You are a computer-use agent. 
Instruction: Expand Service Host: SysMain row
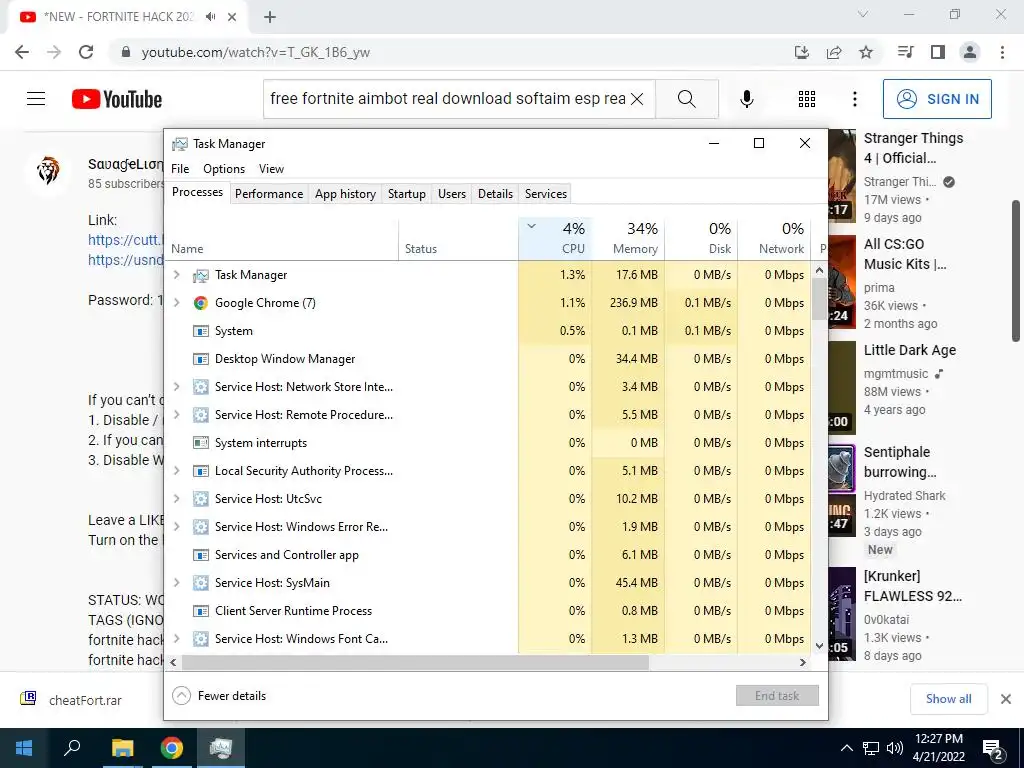point(176,583)
